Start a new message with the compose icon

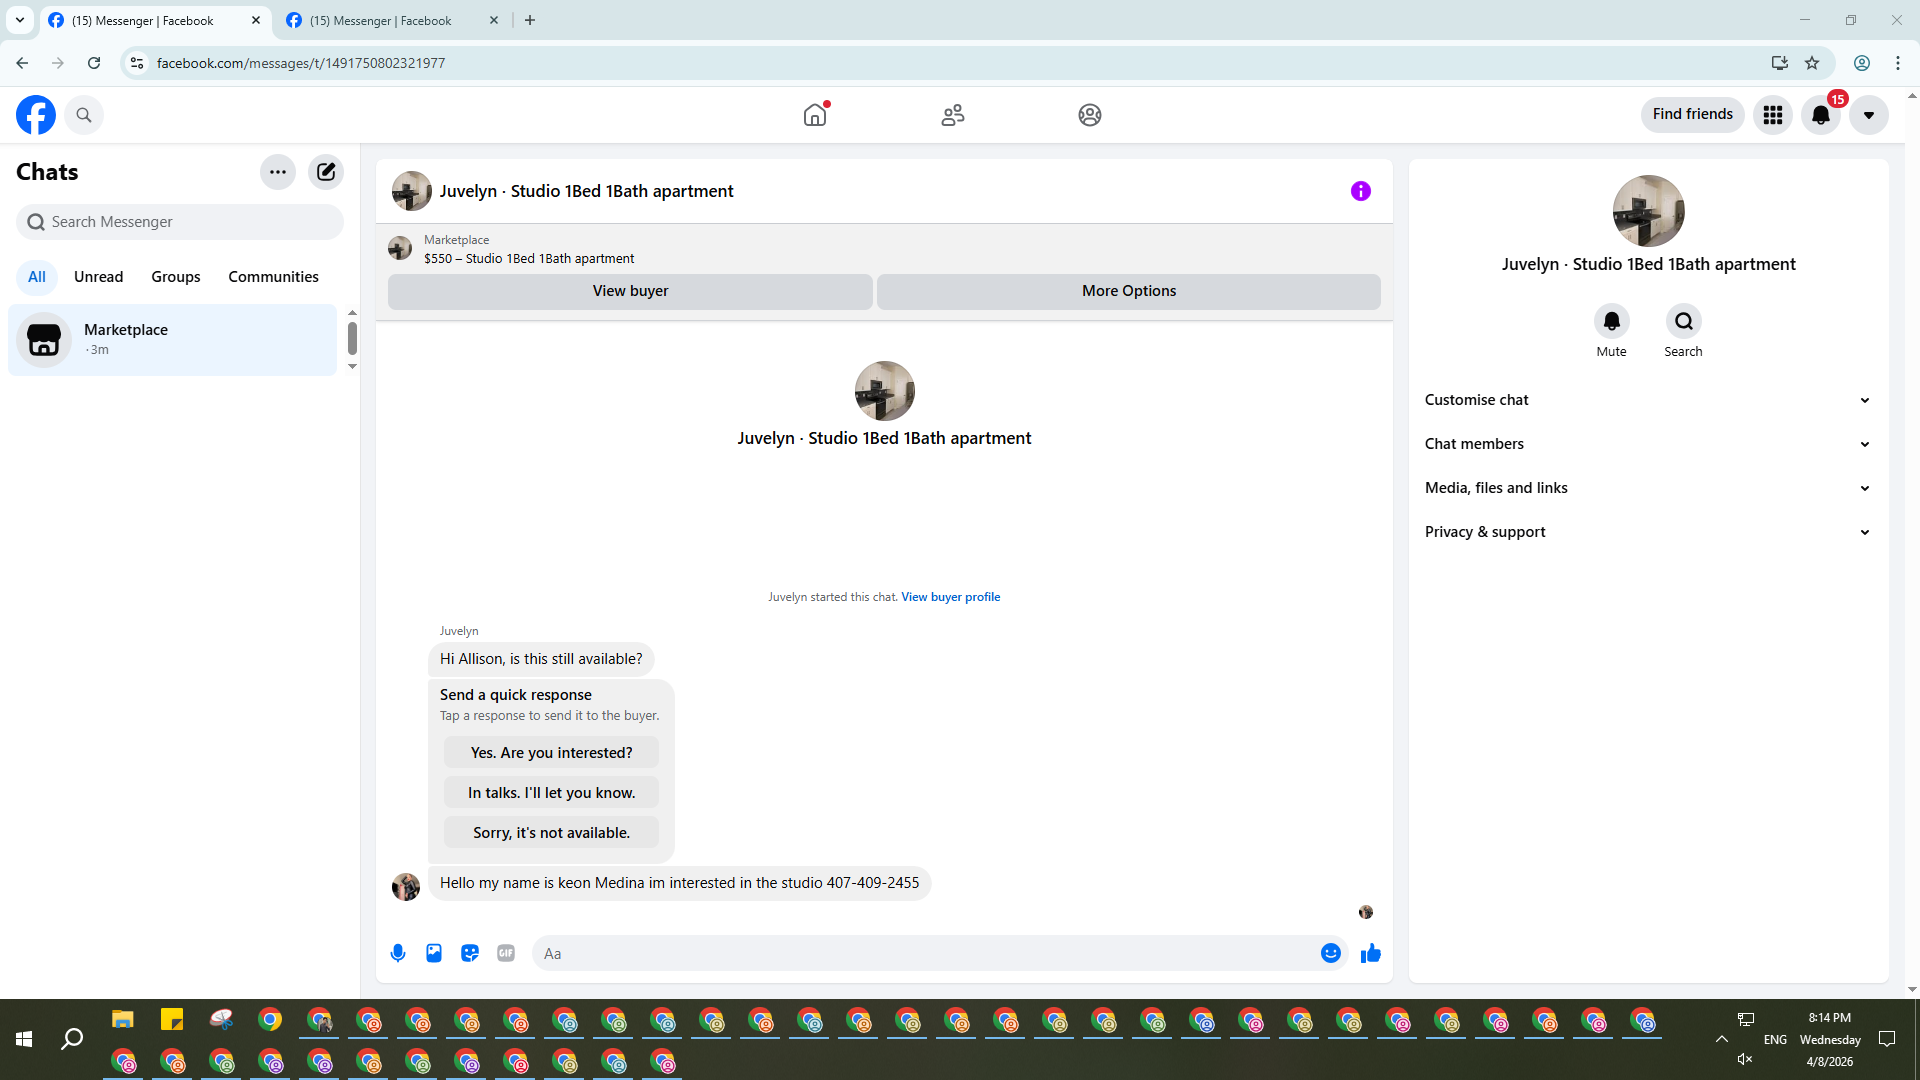click(x=326, y=172)
